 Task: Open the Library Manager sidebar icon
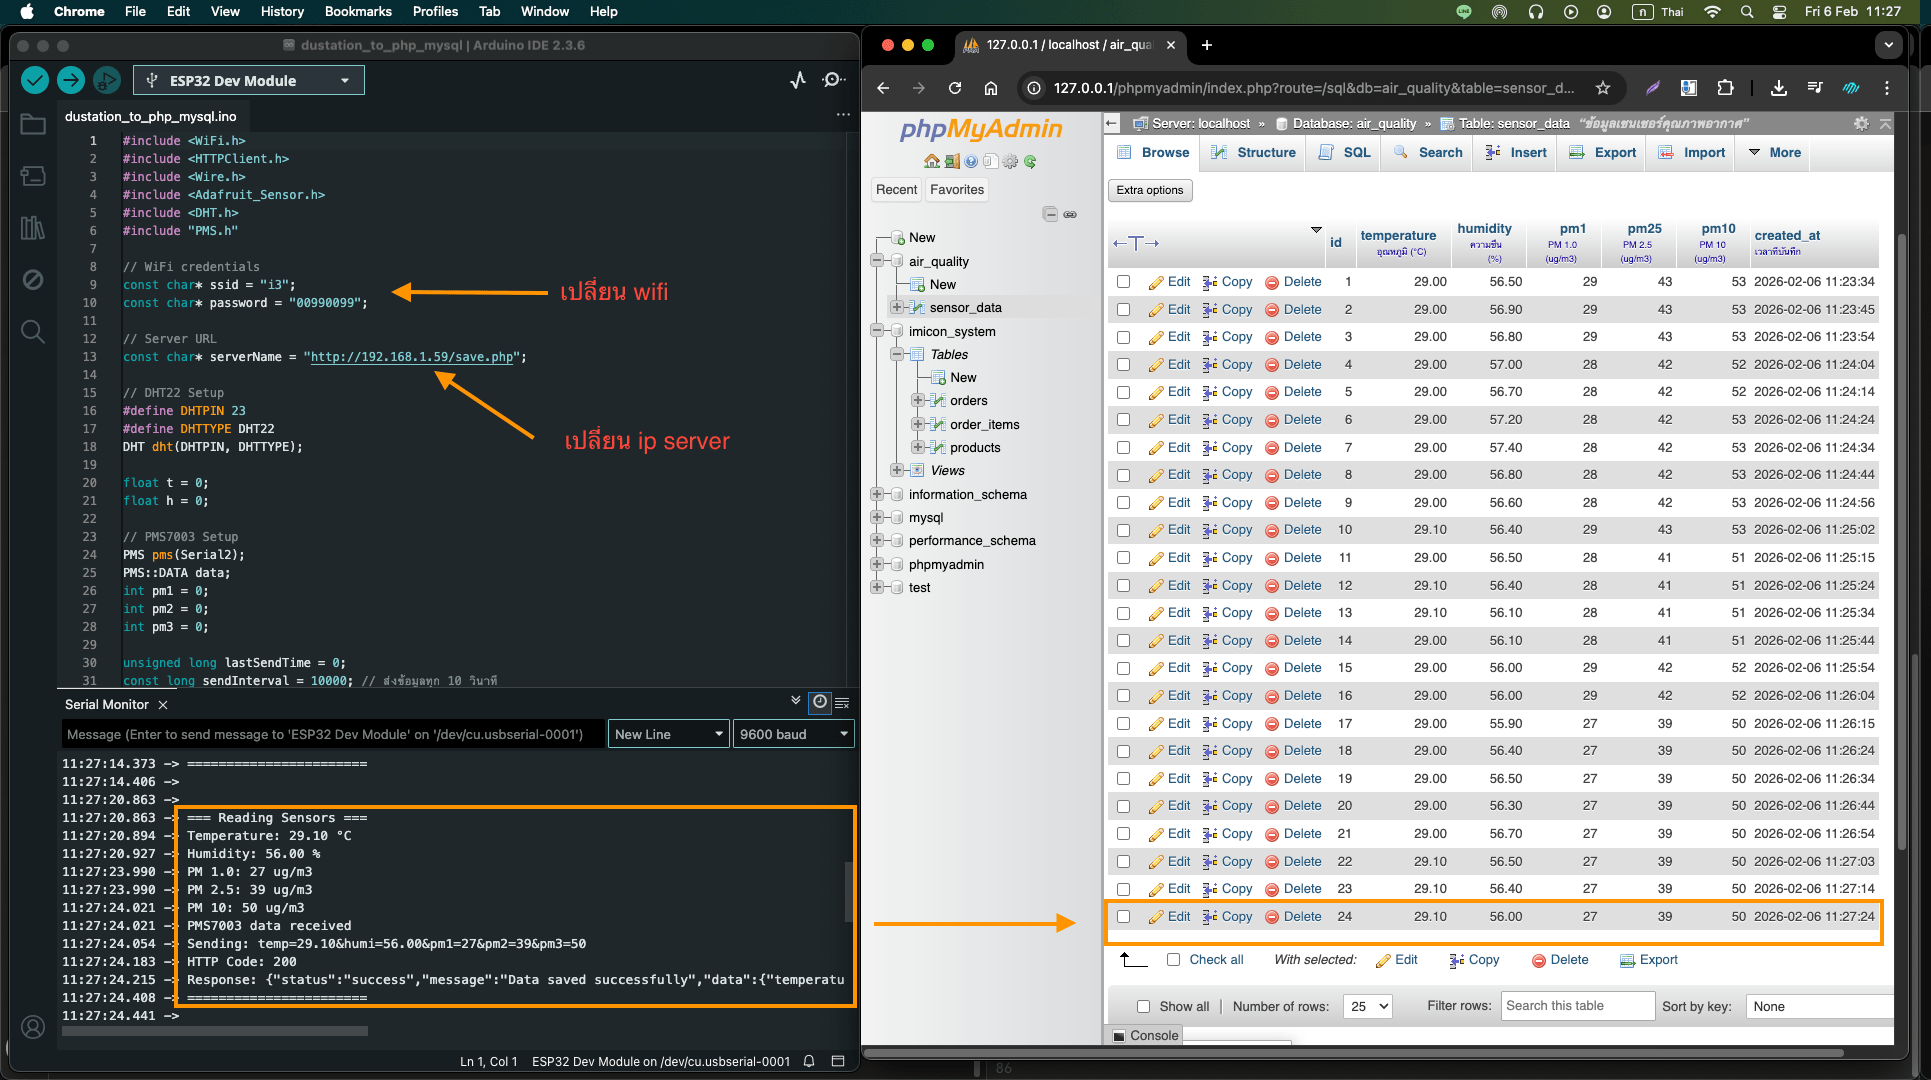33,228
